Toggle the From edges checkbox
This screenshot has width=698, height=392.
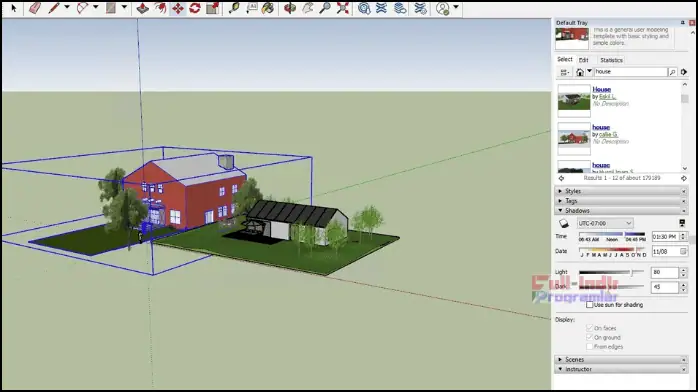589,347
